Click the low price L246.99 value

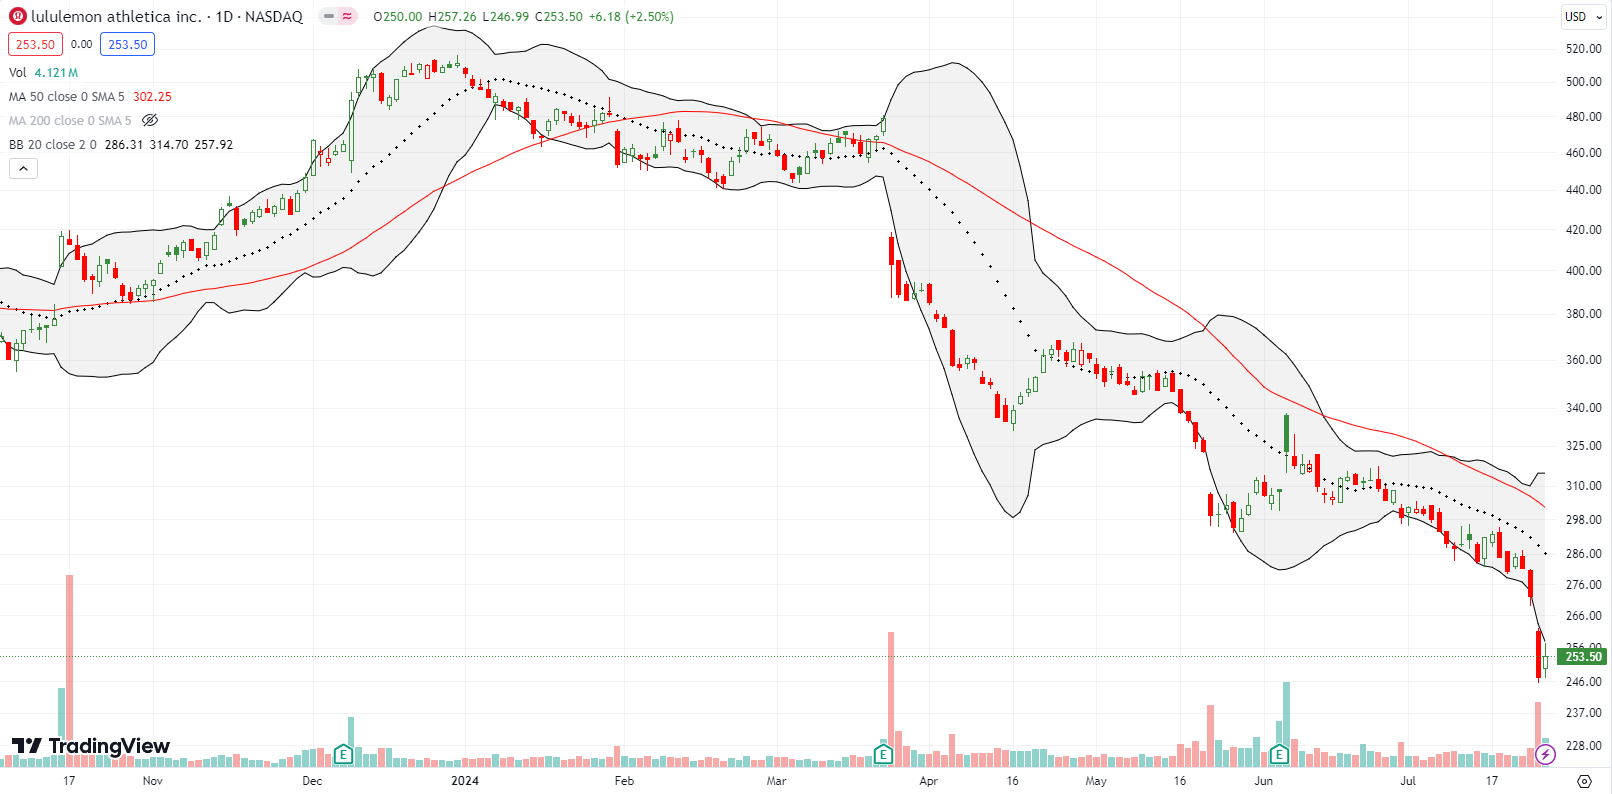click(506, 16)
